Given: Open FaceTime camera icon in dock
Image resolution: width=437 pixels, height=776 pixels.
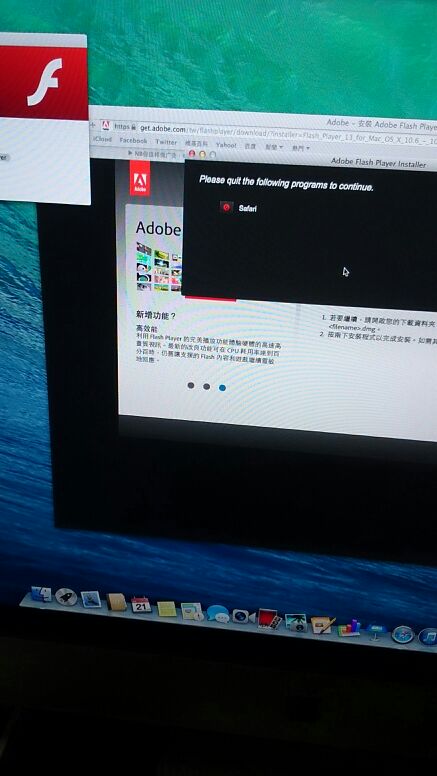Looking at the screenshot, I should pos(243,616).
